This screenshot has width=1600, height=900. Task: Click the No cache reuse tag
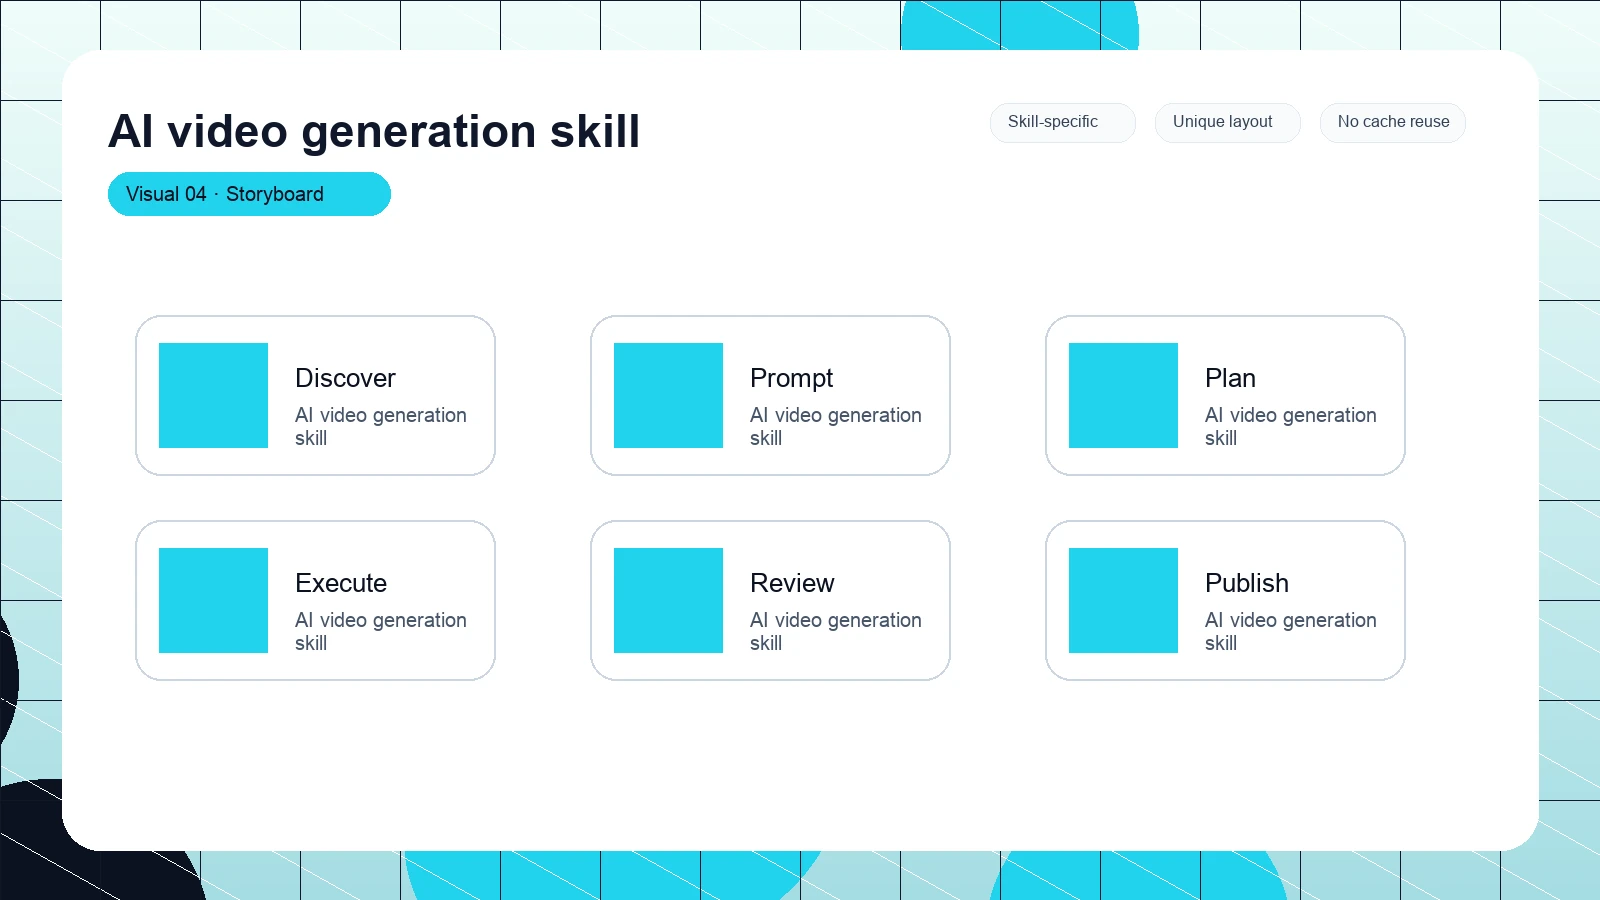coord(1392,122)
